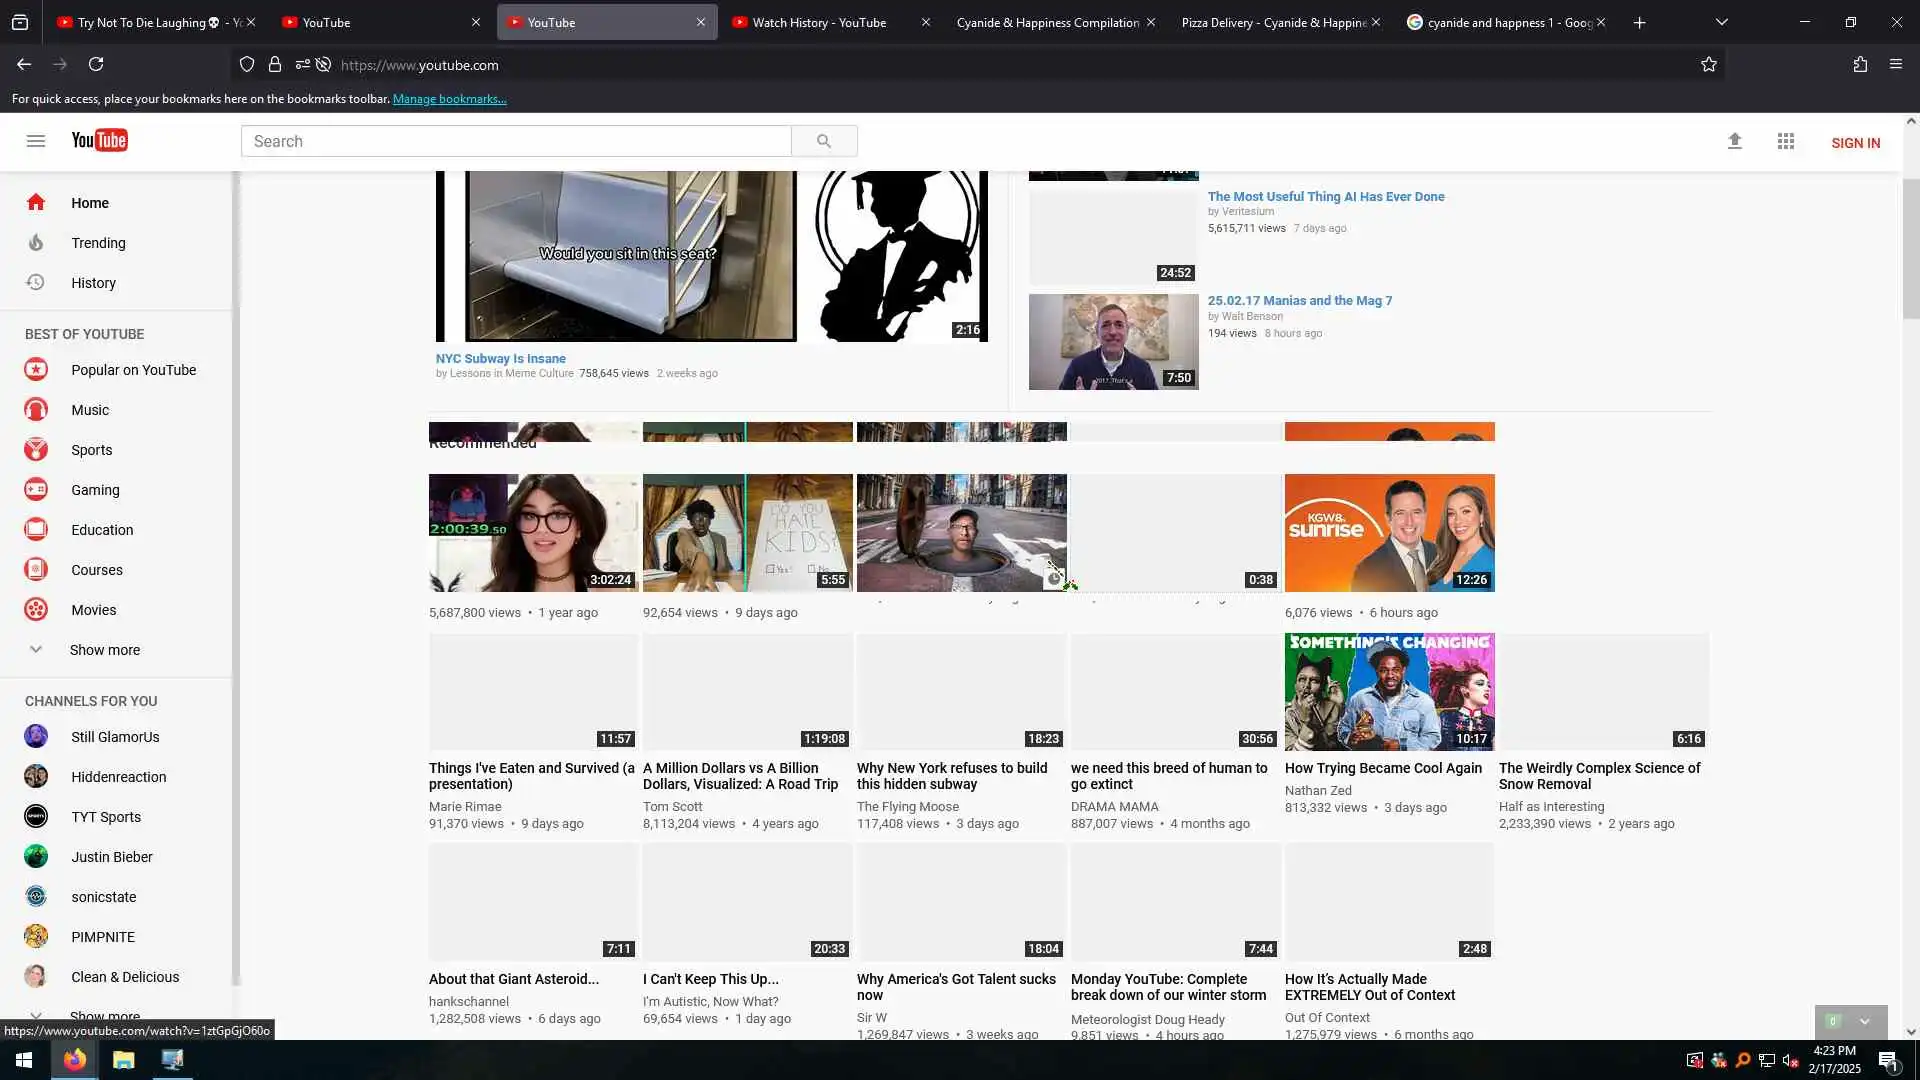Click the YouTube logo

(99, 141)
